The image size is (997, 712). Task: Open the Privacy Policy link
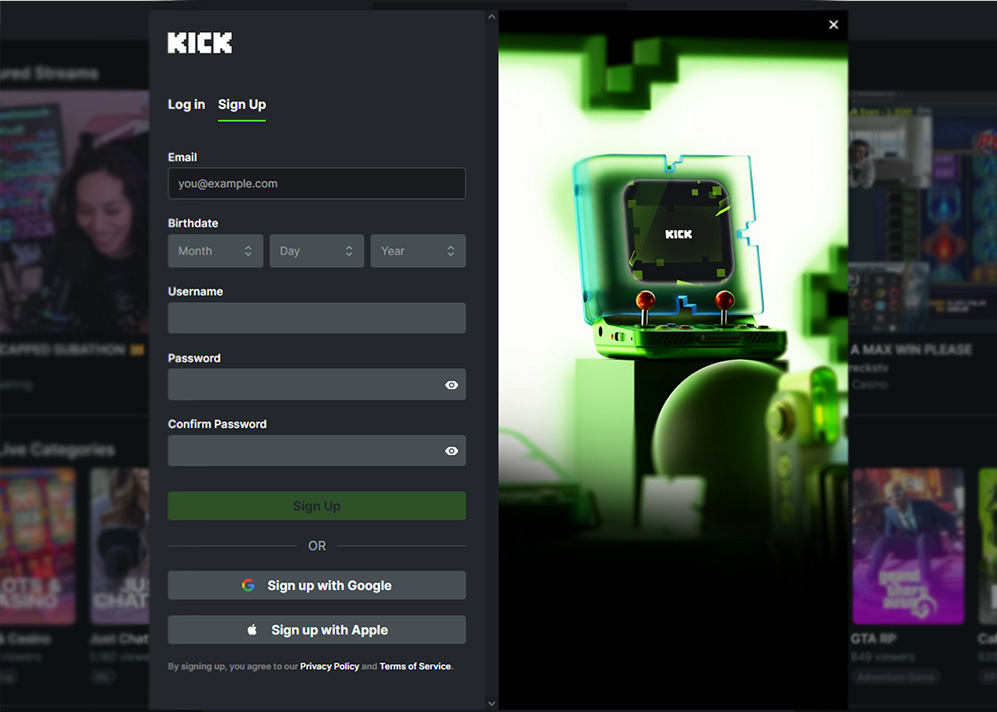(x=330, y=665)
